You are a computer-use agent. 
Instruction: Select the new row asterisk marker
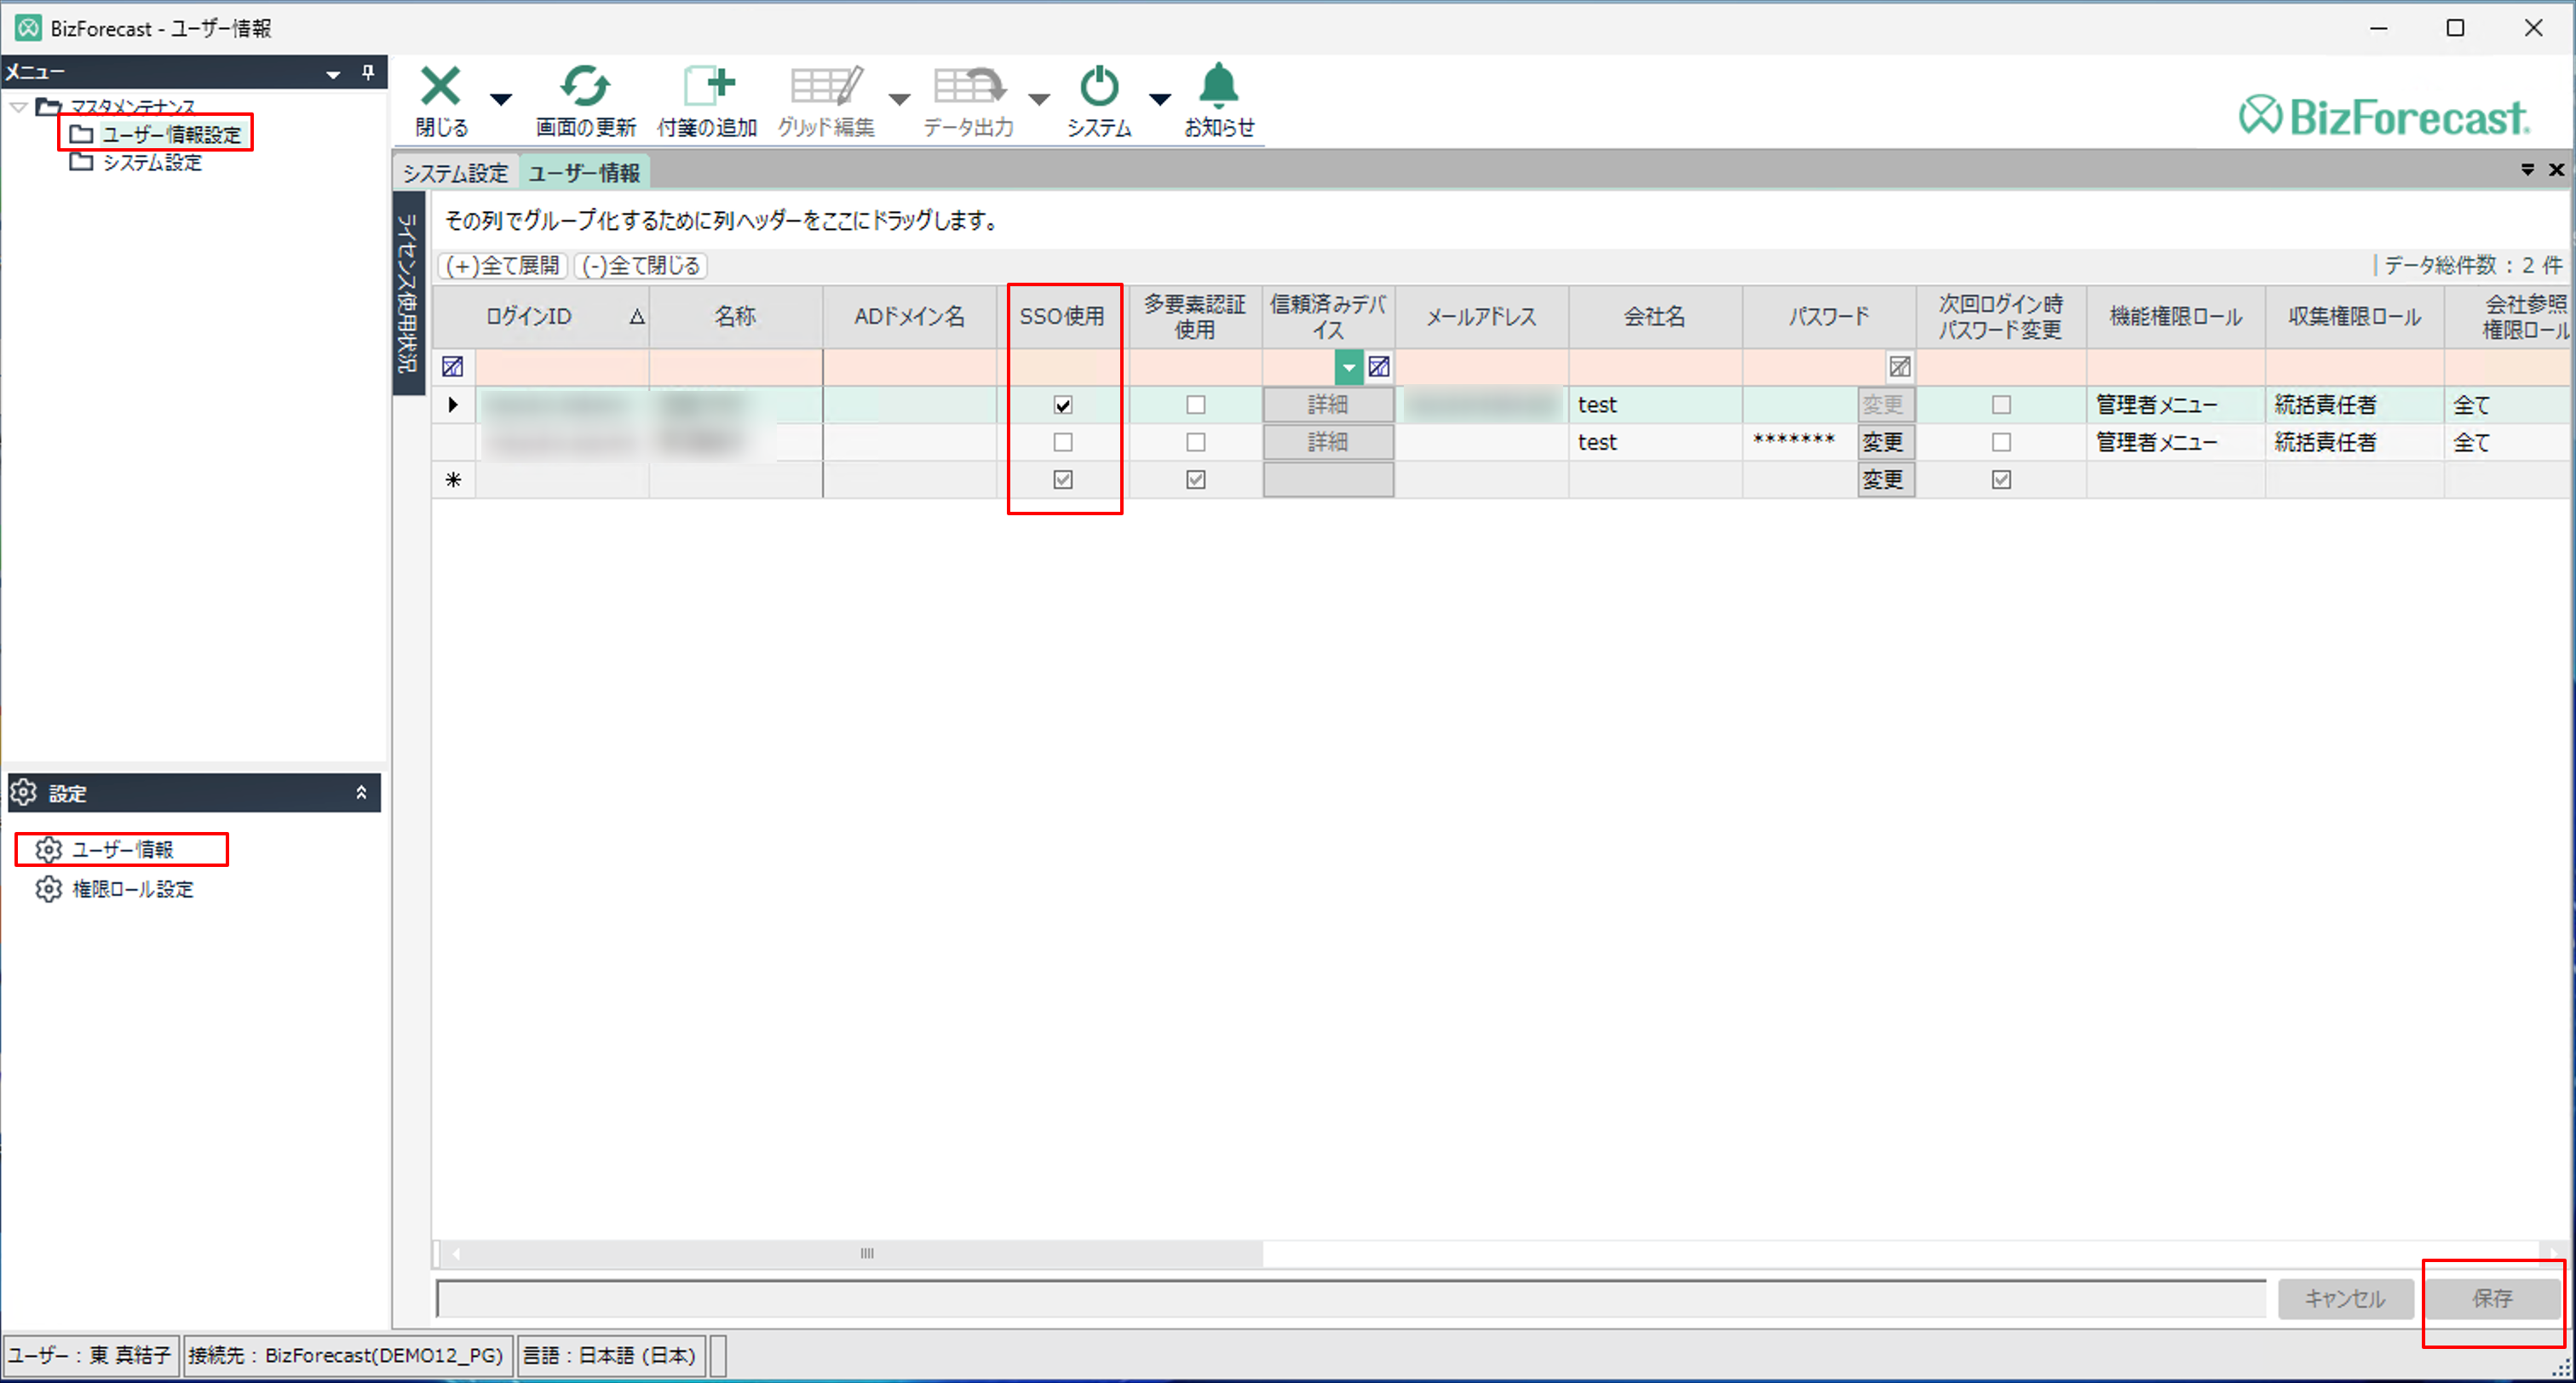(453, 480)
